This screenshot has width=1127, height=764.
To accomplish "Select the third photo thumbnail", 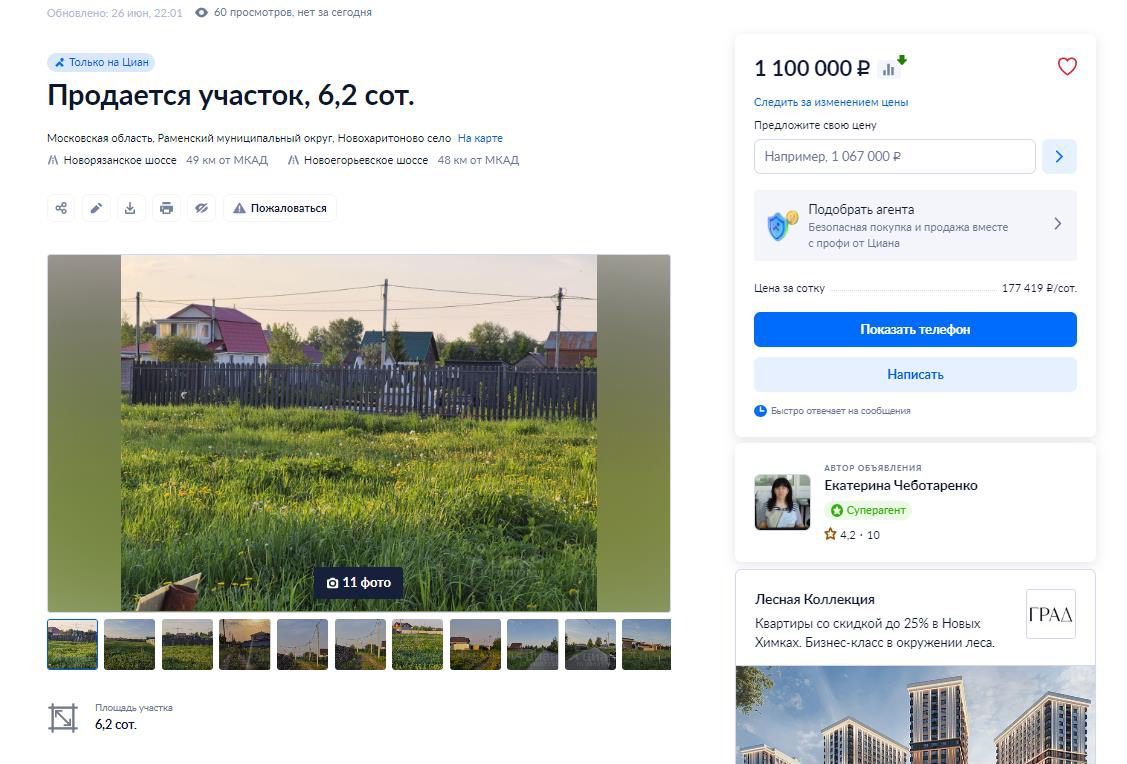I will [x=188, y=645].
